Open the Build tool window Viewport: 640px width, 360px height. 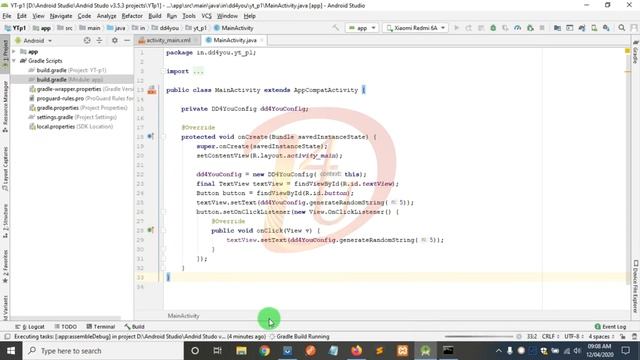[x=134, y=327]
